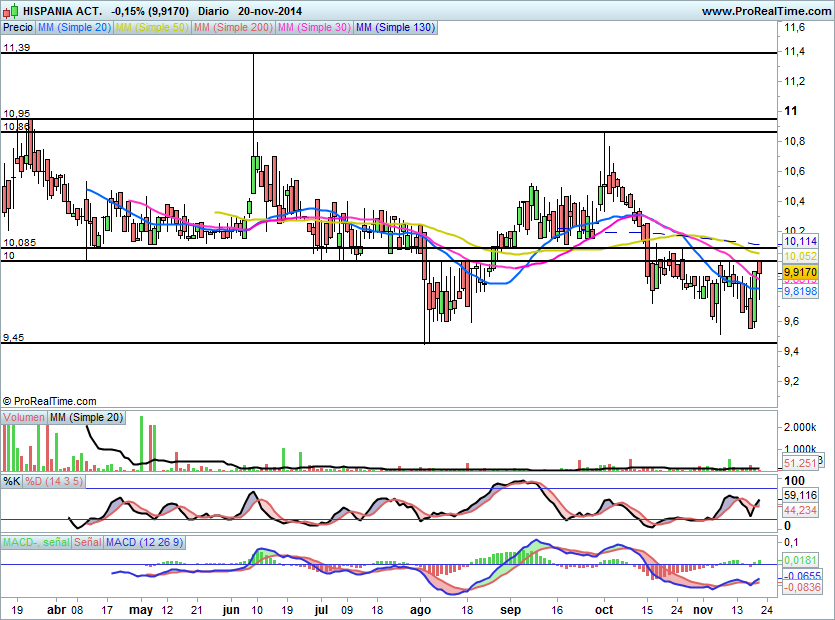Open the www.ProRealTime.com link
This screenshot has width=835, height=620.
(x=765, y=11)
